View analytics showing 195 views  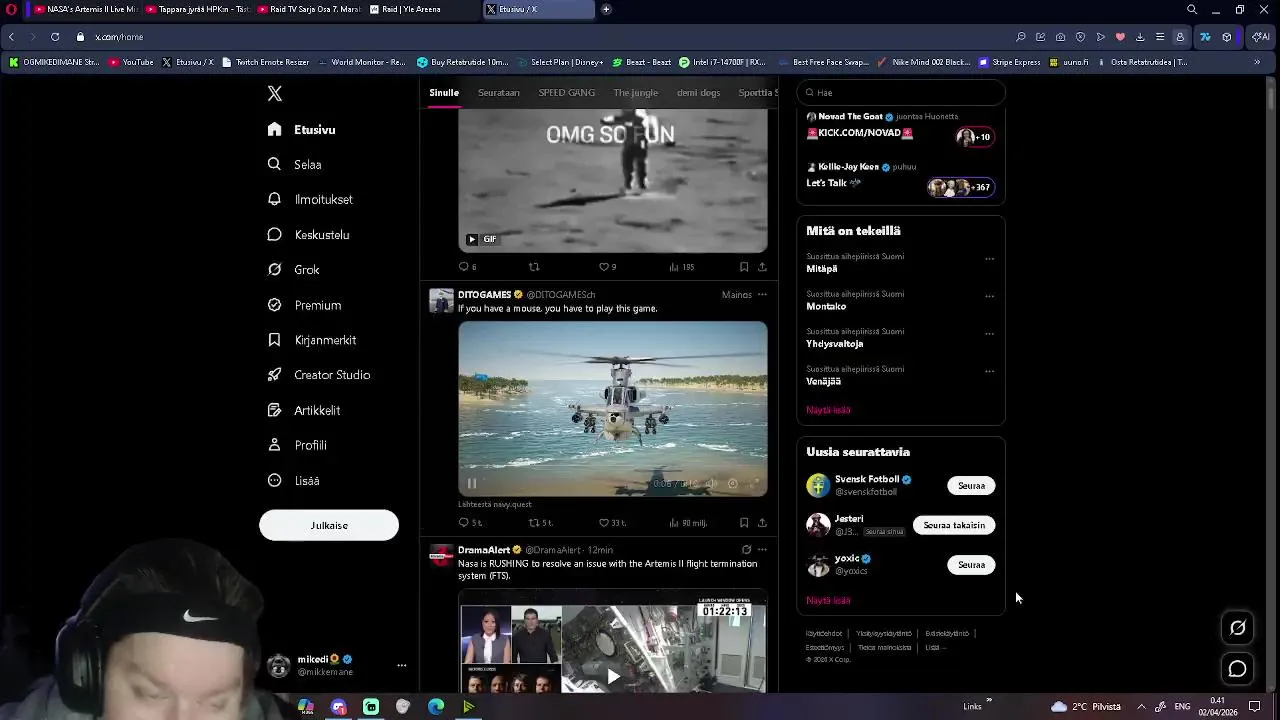[x=681, y=267]
